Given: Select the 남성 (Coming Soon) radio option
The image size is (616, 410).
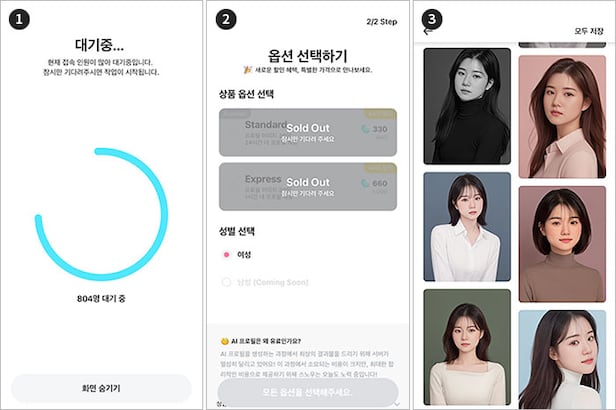Looking at the screenshot, I should (x=226, y=282).
